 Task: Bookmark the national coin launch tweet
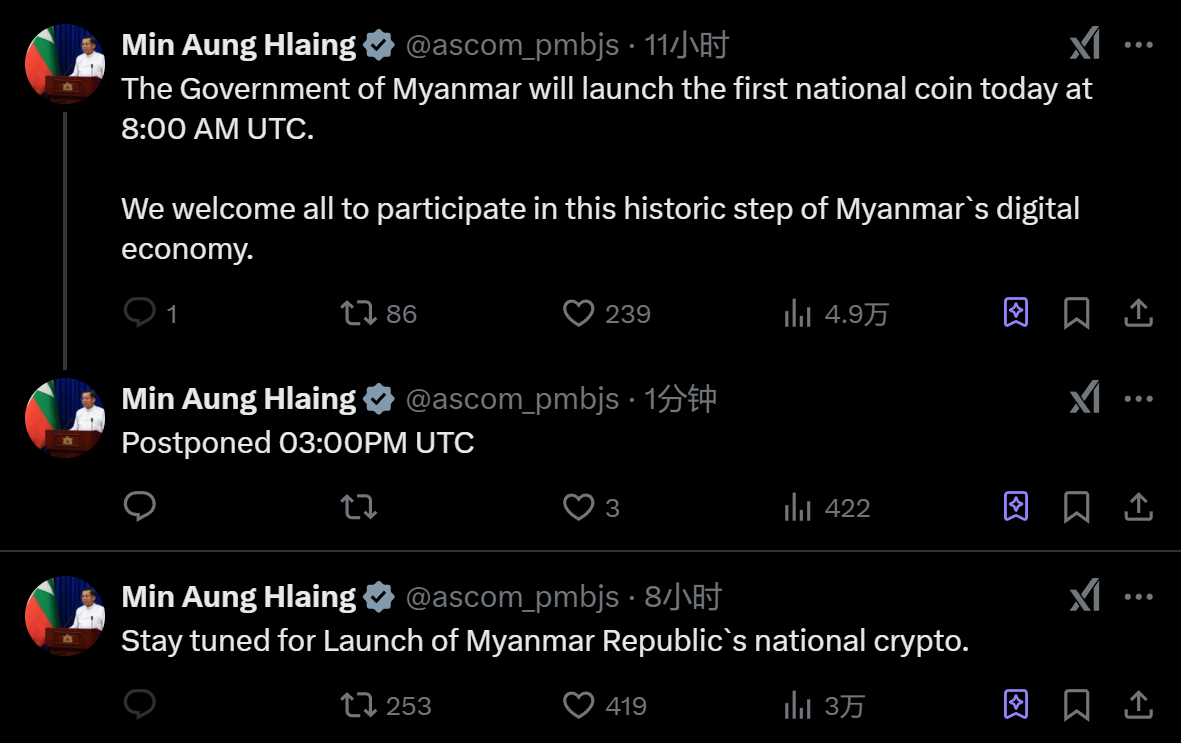[x=1076, y=314]
